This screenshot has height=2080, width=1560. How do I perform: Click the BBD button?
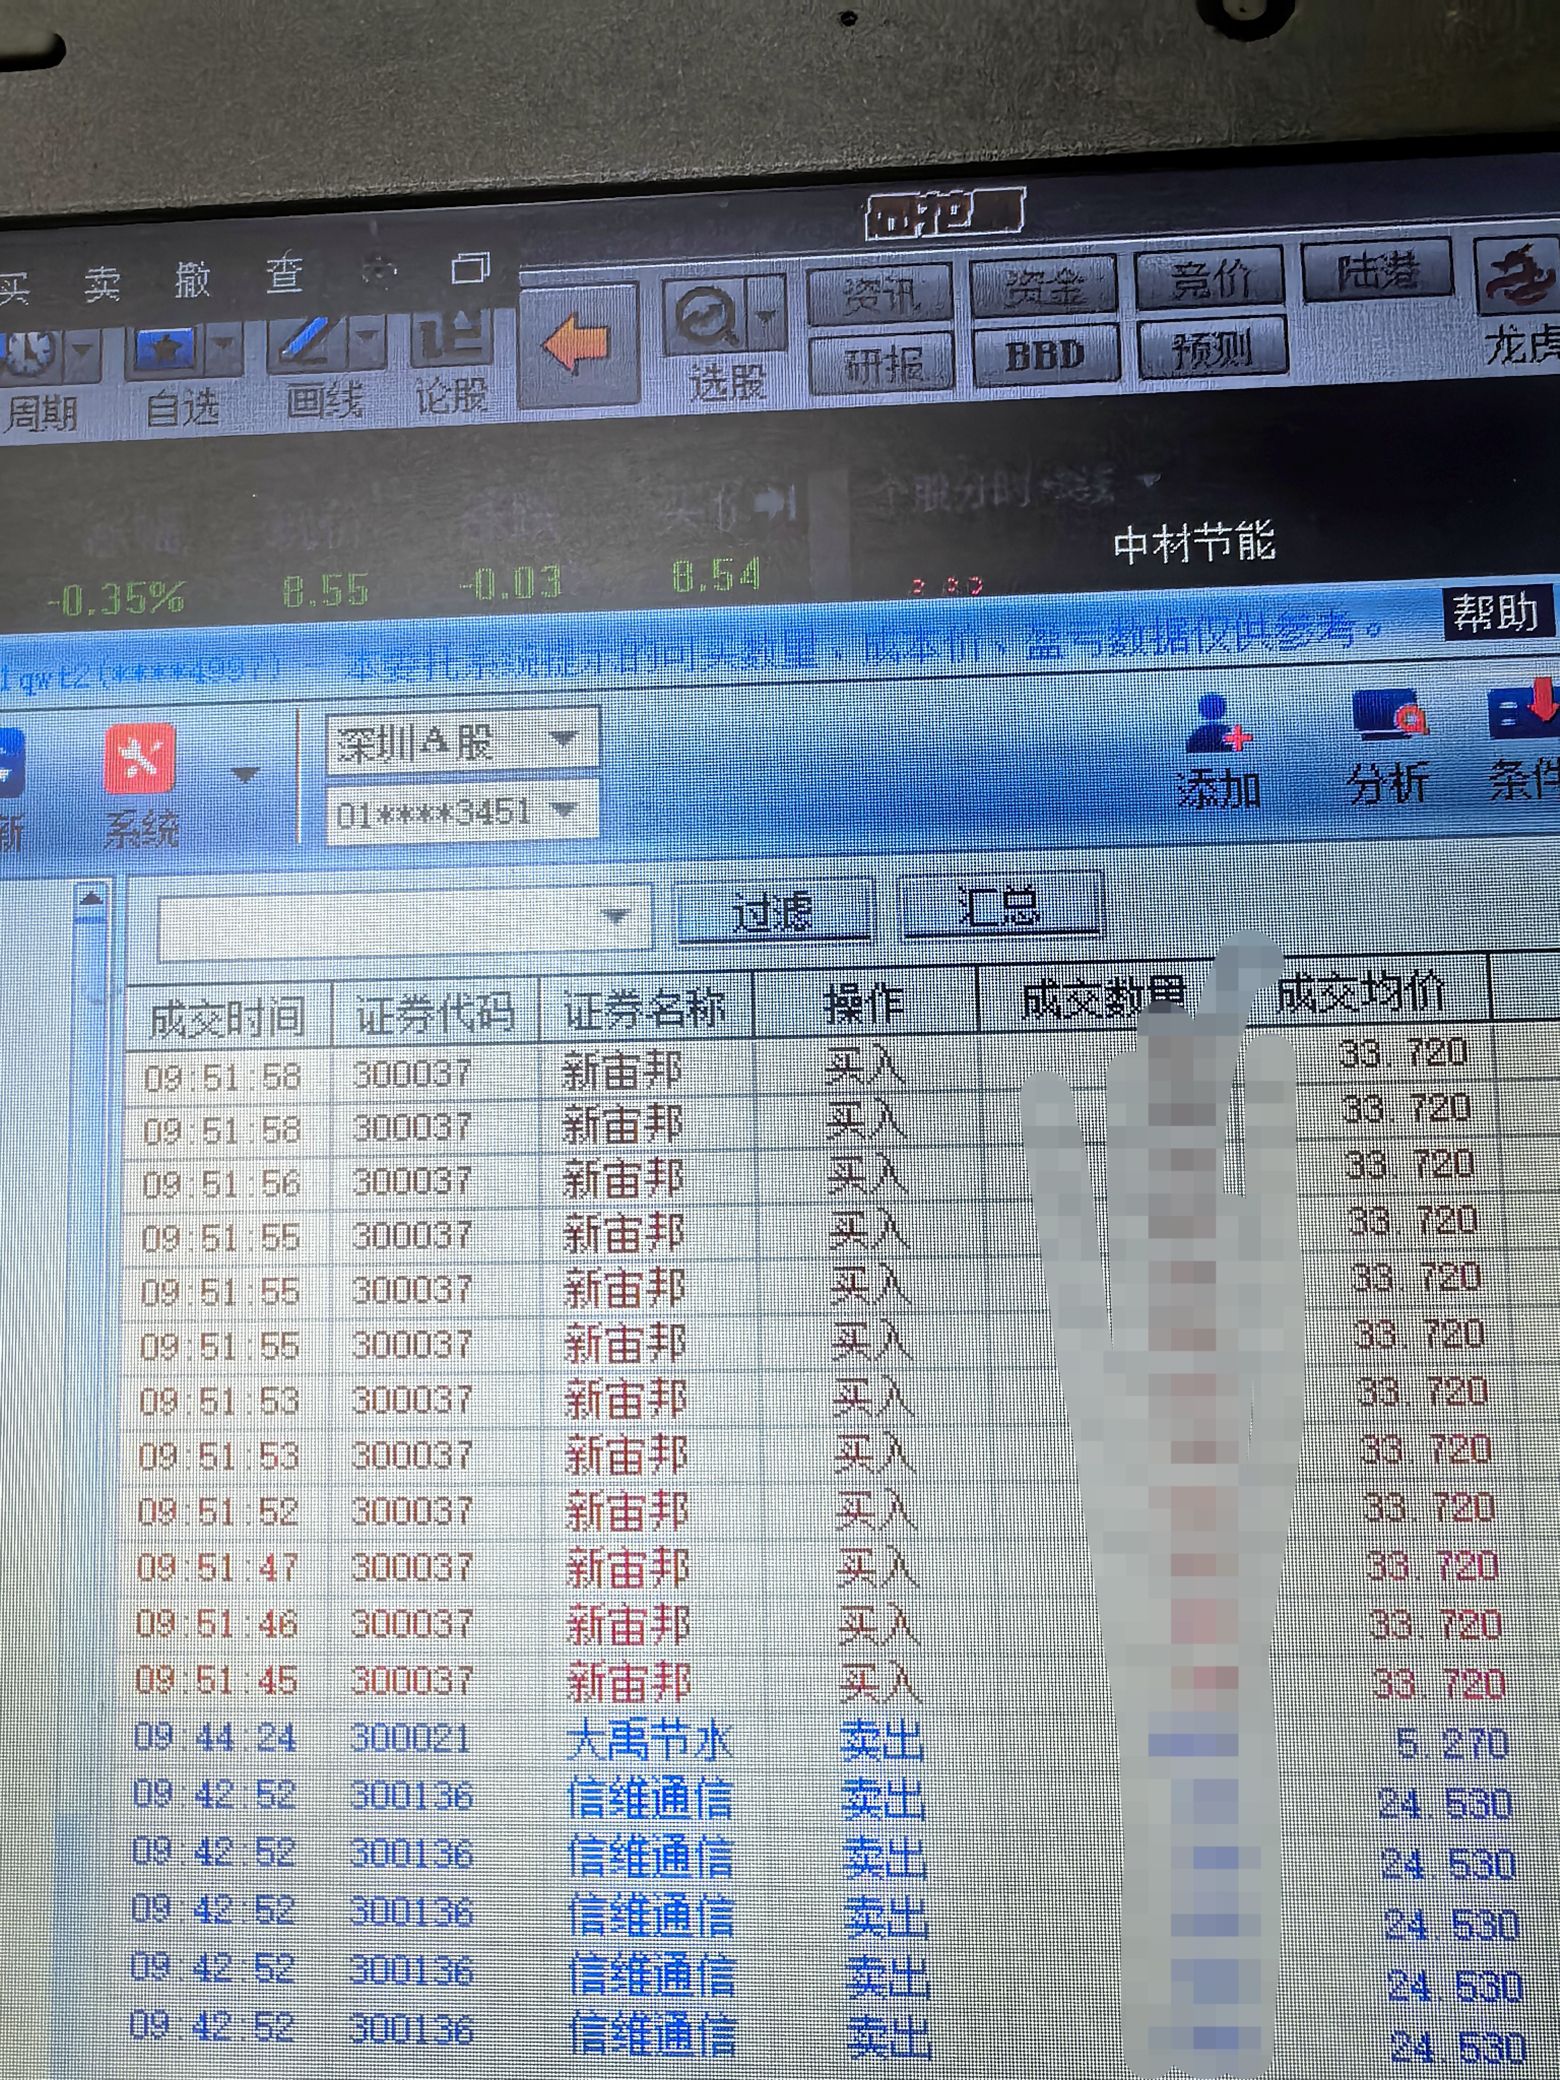click(x=1045, y=354)
